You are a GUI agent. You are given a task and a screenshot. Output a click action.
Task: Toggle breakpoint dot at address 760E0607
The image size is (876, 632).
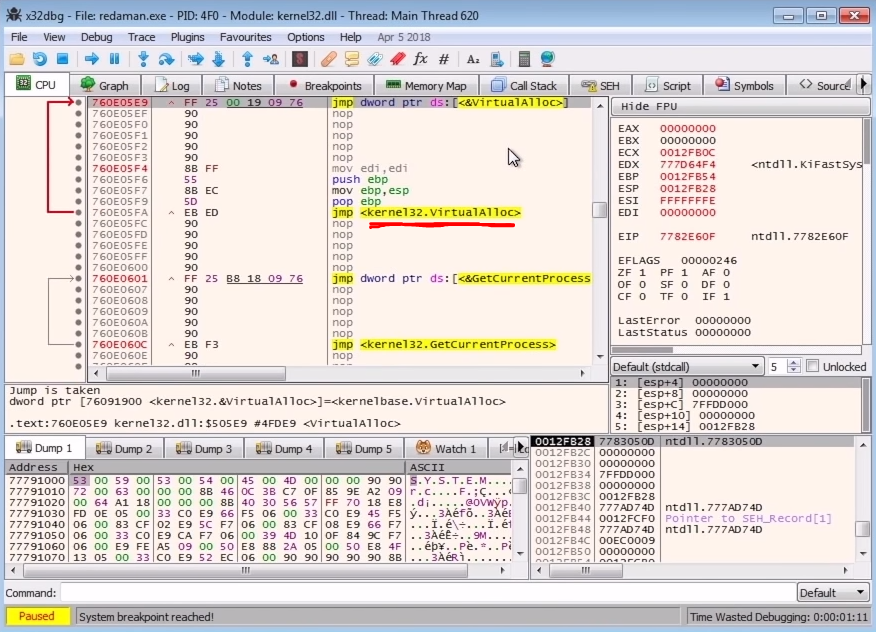pyautogui.click(x=79, y=289)
